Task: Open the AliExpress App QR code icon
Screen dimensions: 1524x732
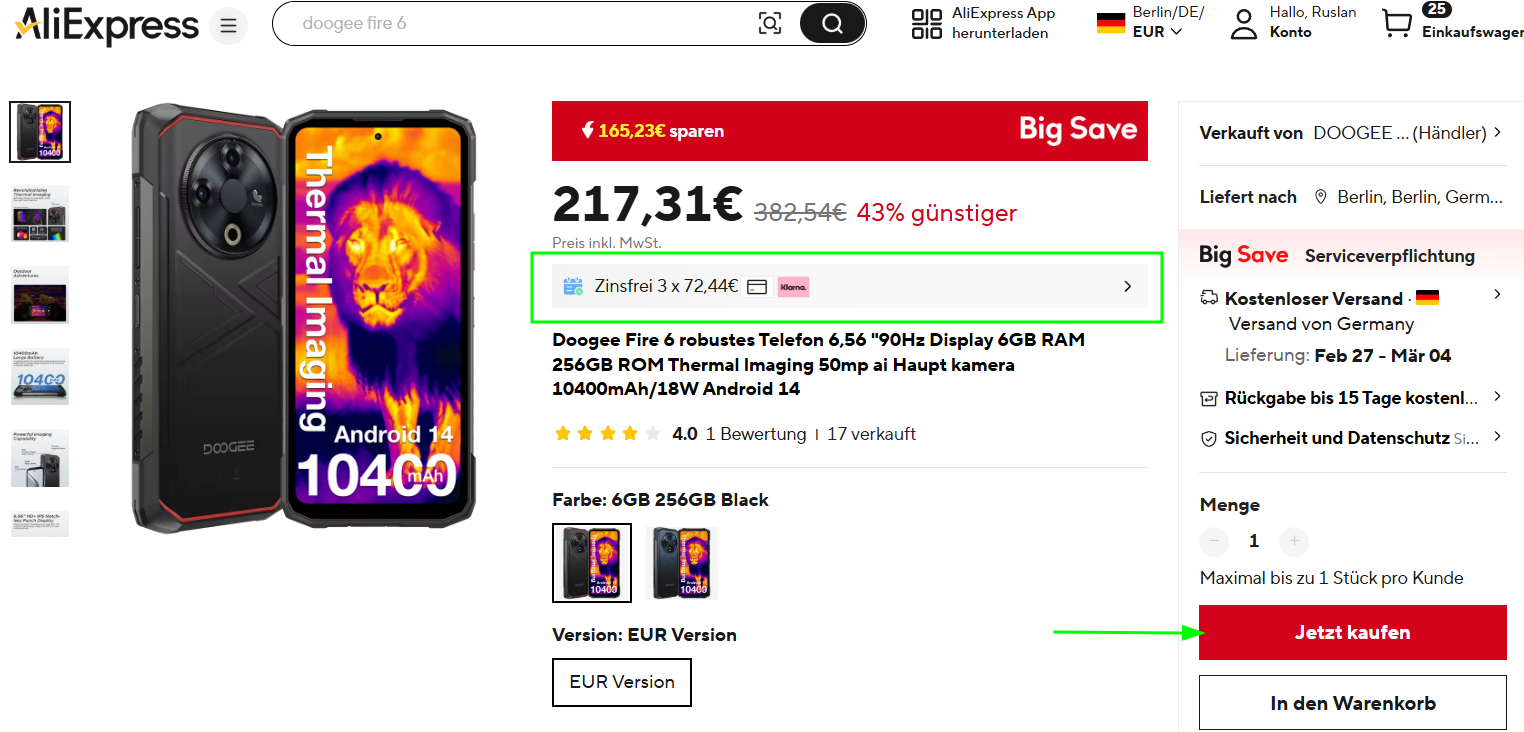Action: pyautogui.click(x=927, y=24)
